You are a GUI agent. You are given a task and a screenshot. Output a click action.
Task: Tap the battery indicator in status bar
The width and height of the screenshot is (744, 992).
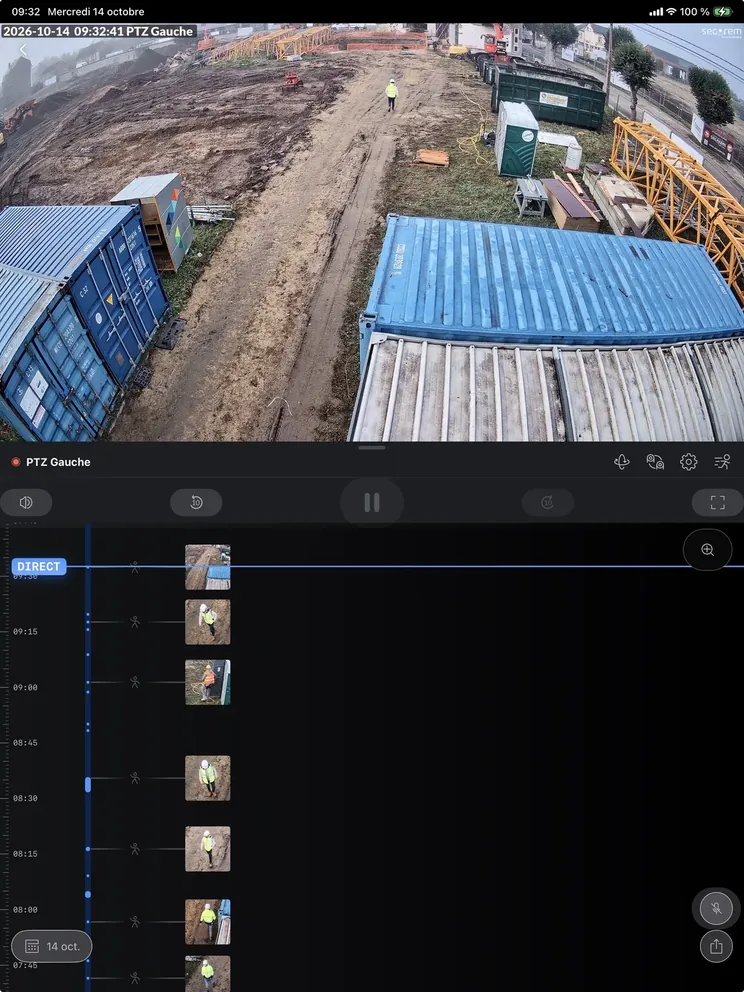(722, 11)
